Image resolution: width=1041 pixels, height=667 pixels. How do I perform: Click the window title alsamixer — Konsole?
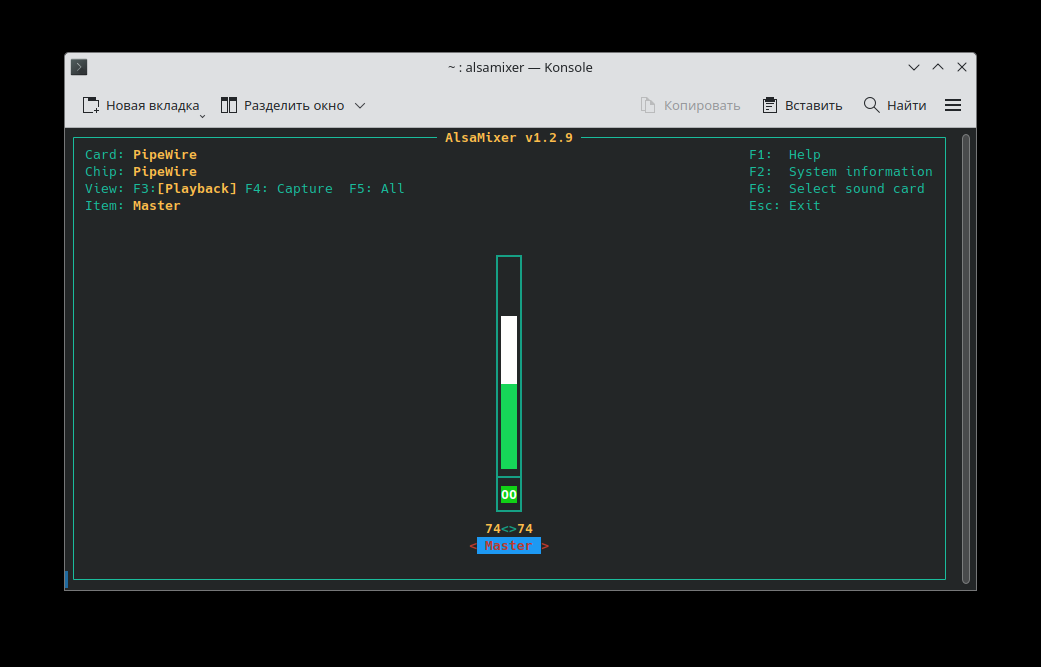[x=520, y=67]
